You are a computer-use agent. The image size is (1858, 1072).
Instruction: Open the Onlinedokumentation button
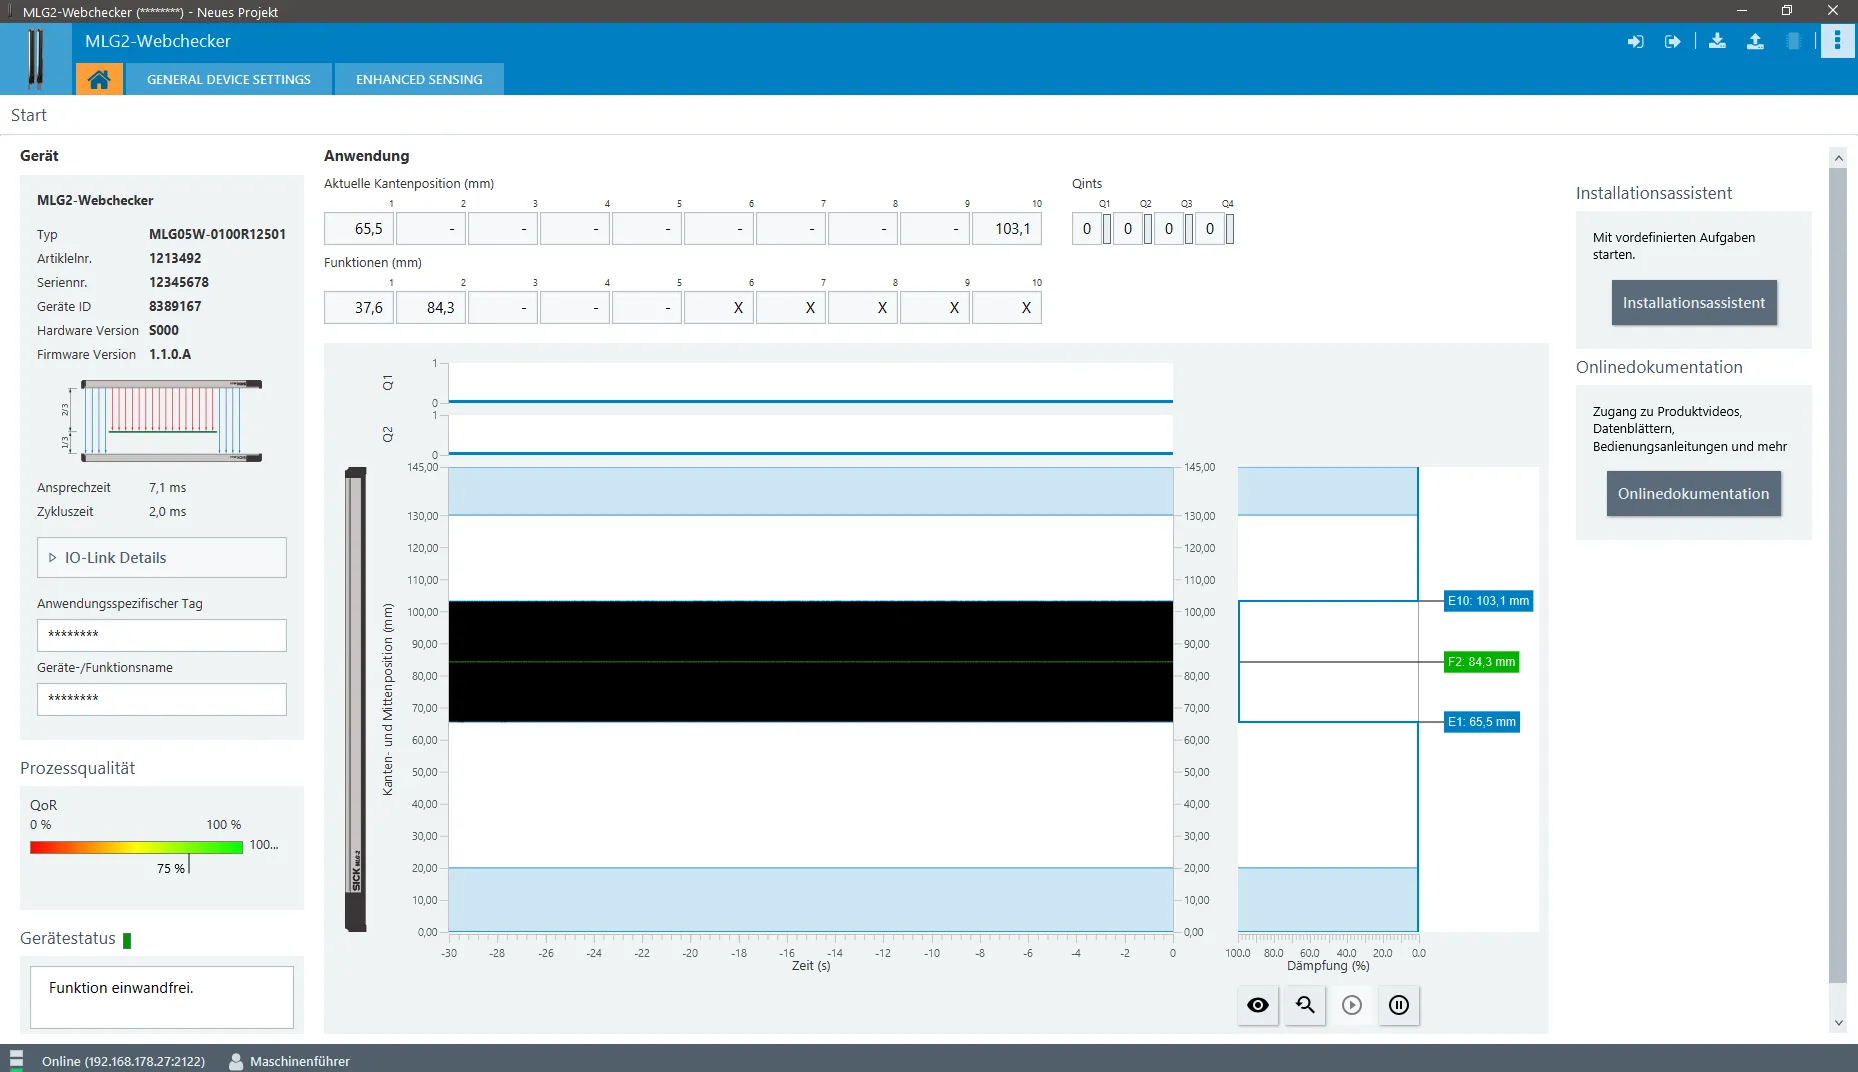pos(1694,494)
